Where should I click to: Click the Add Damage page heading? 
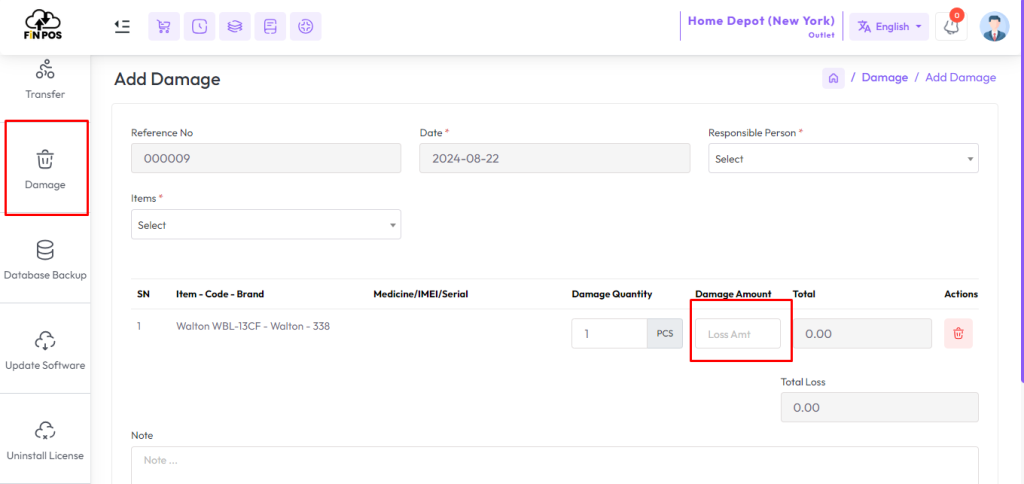tap(167, 80)
